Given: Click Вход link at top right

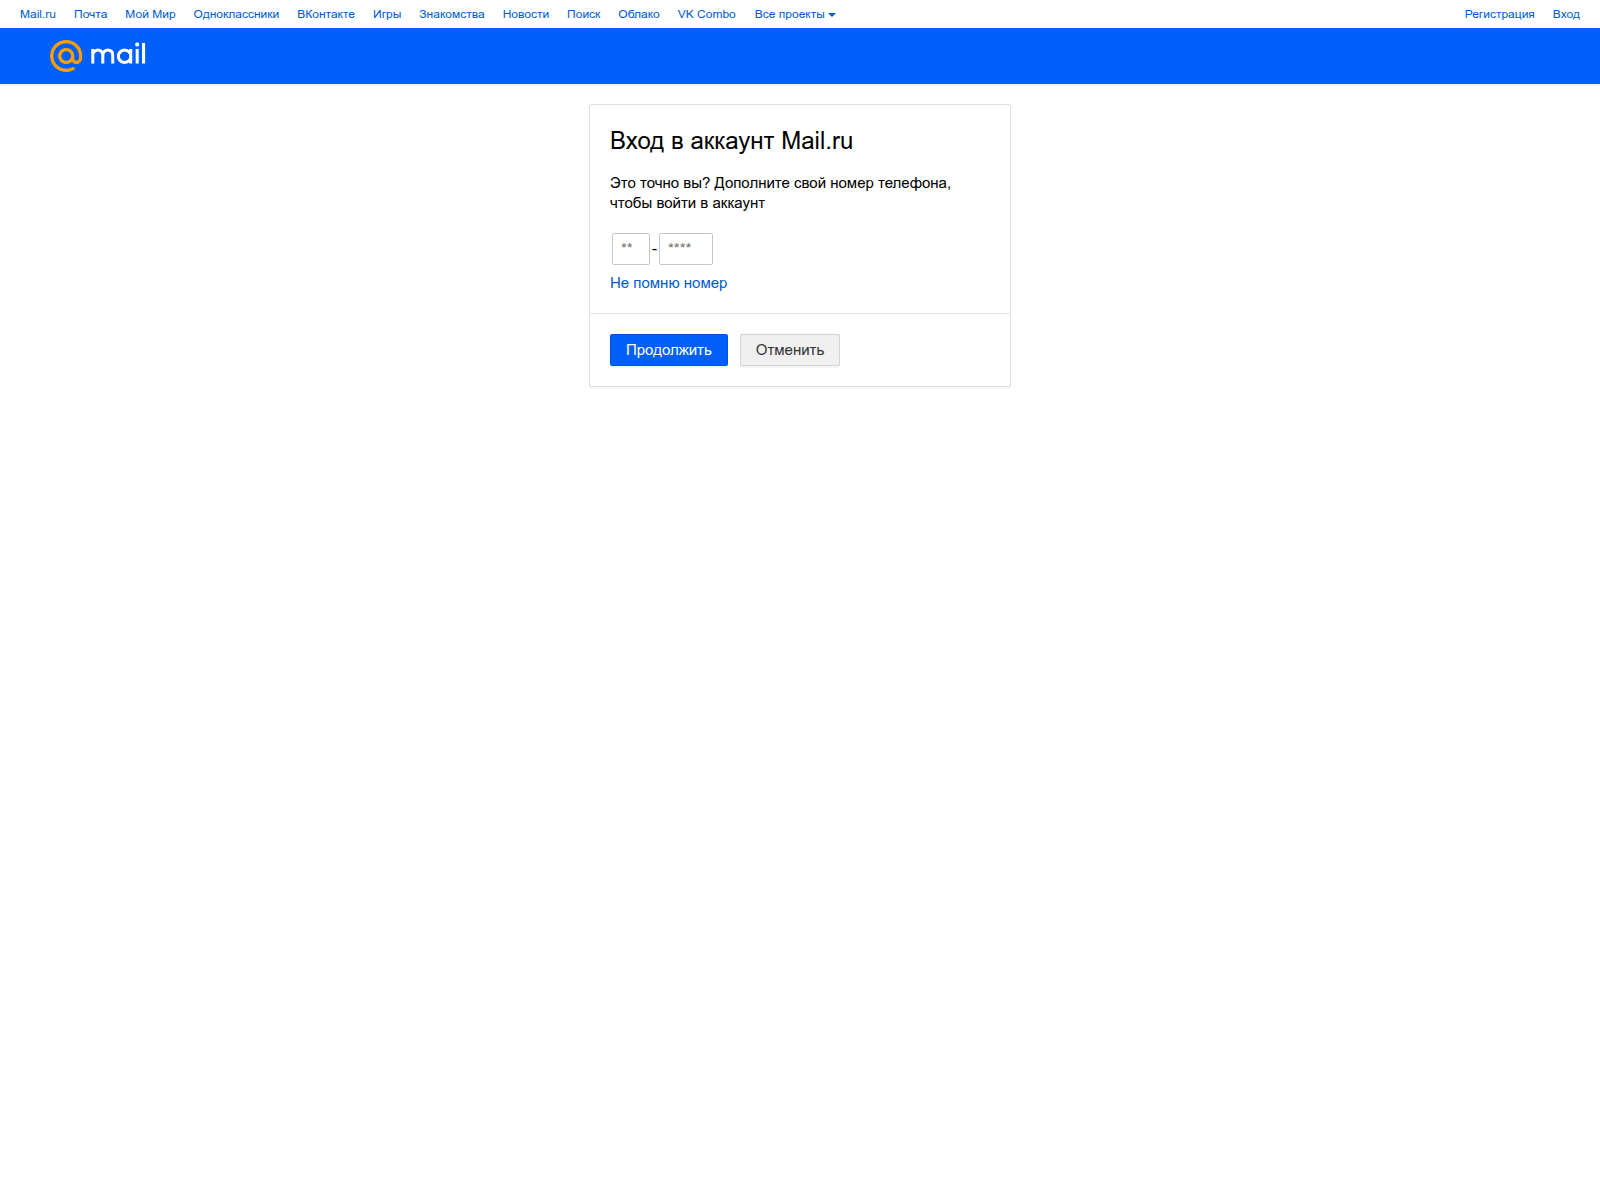Looking at the screenshot, I should pyautogui.click(x=1566, y=14).
